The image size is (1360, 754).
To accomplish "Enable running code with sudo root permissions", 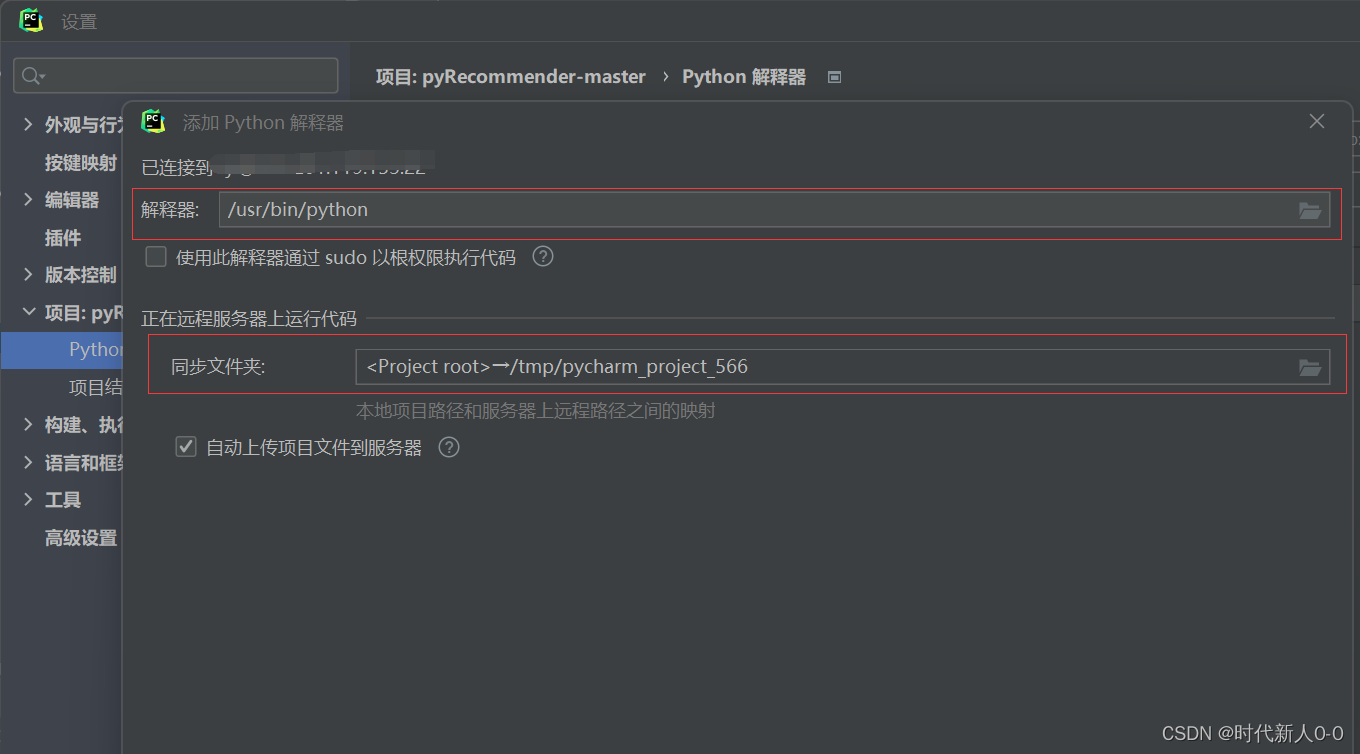I will 156,256.
